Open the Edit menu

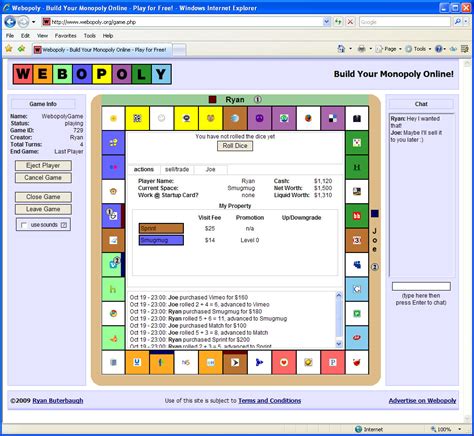(x=25, y=36)
